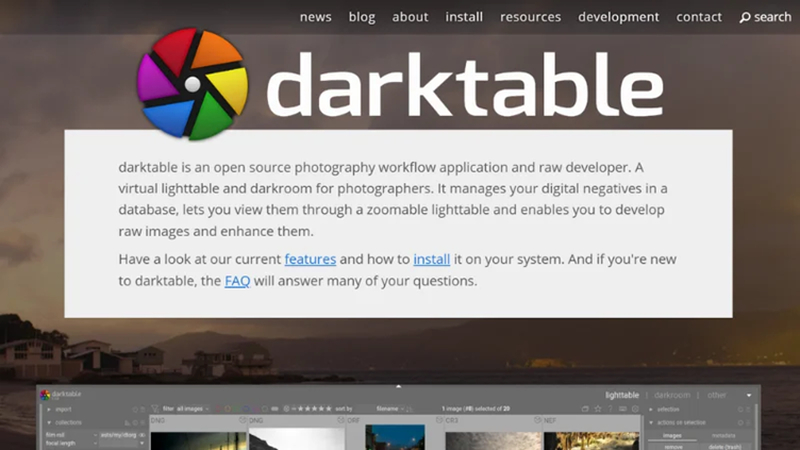
Task: Open the film roll collection dropdown
Action: click(70, 435)
